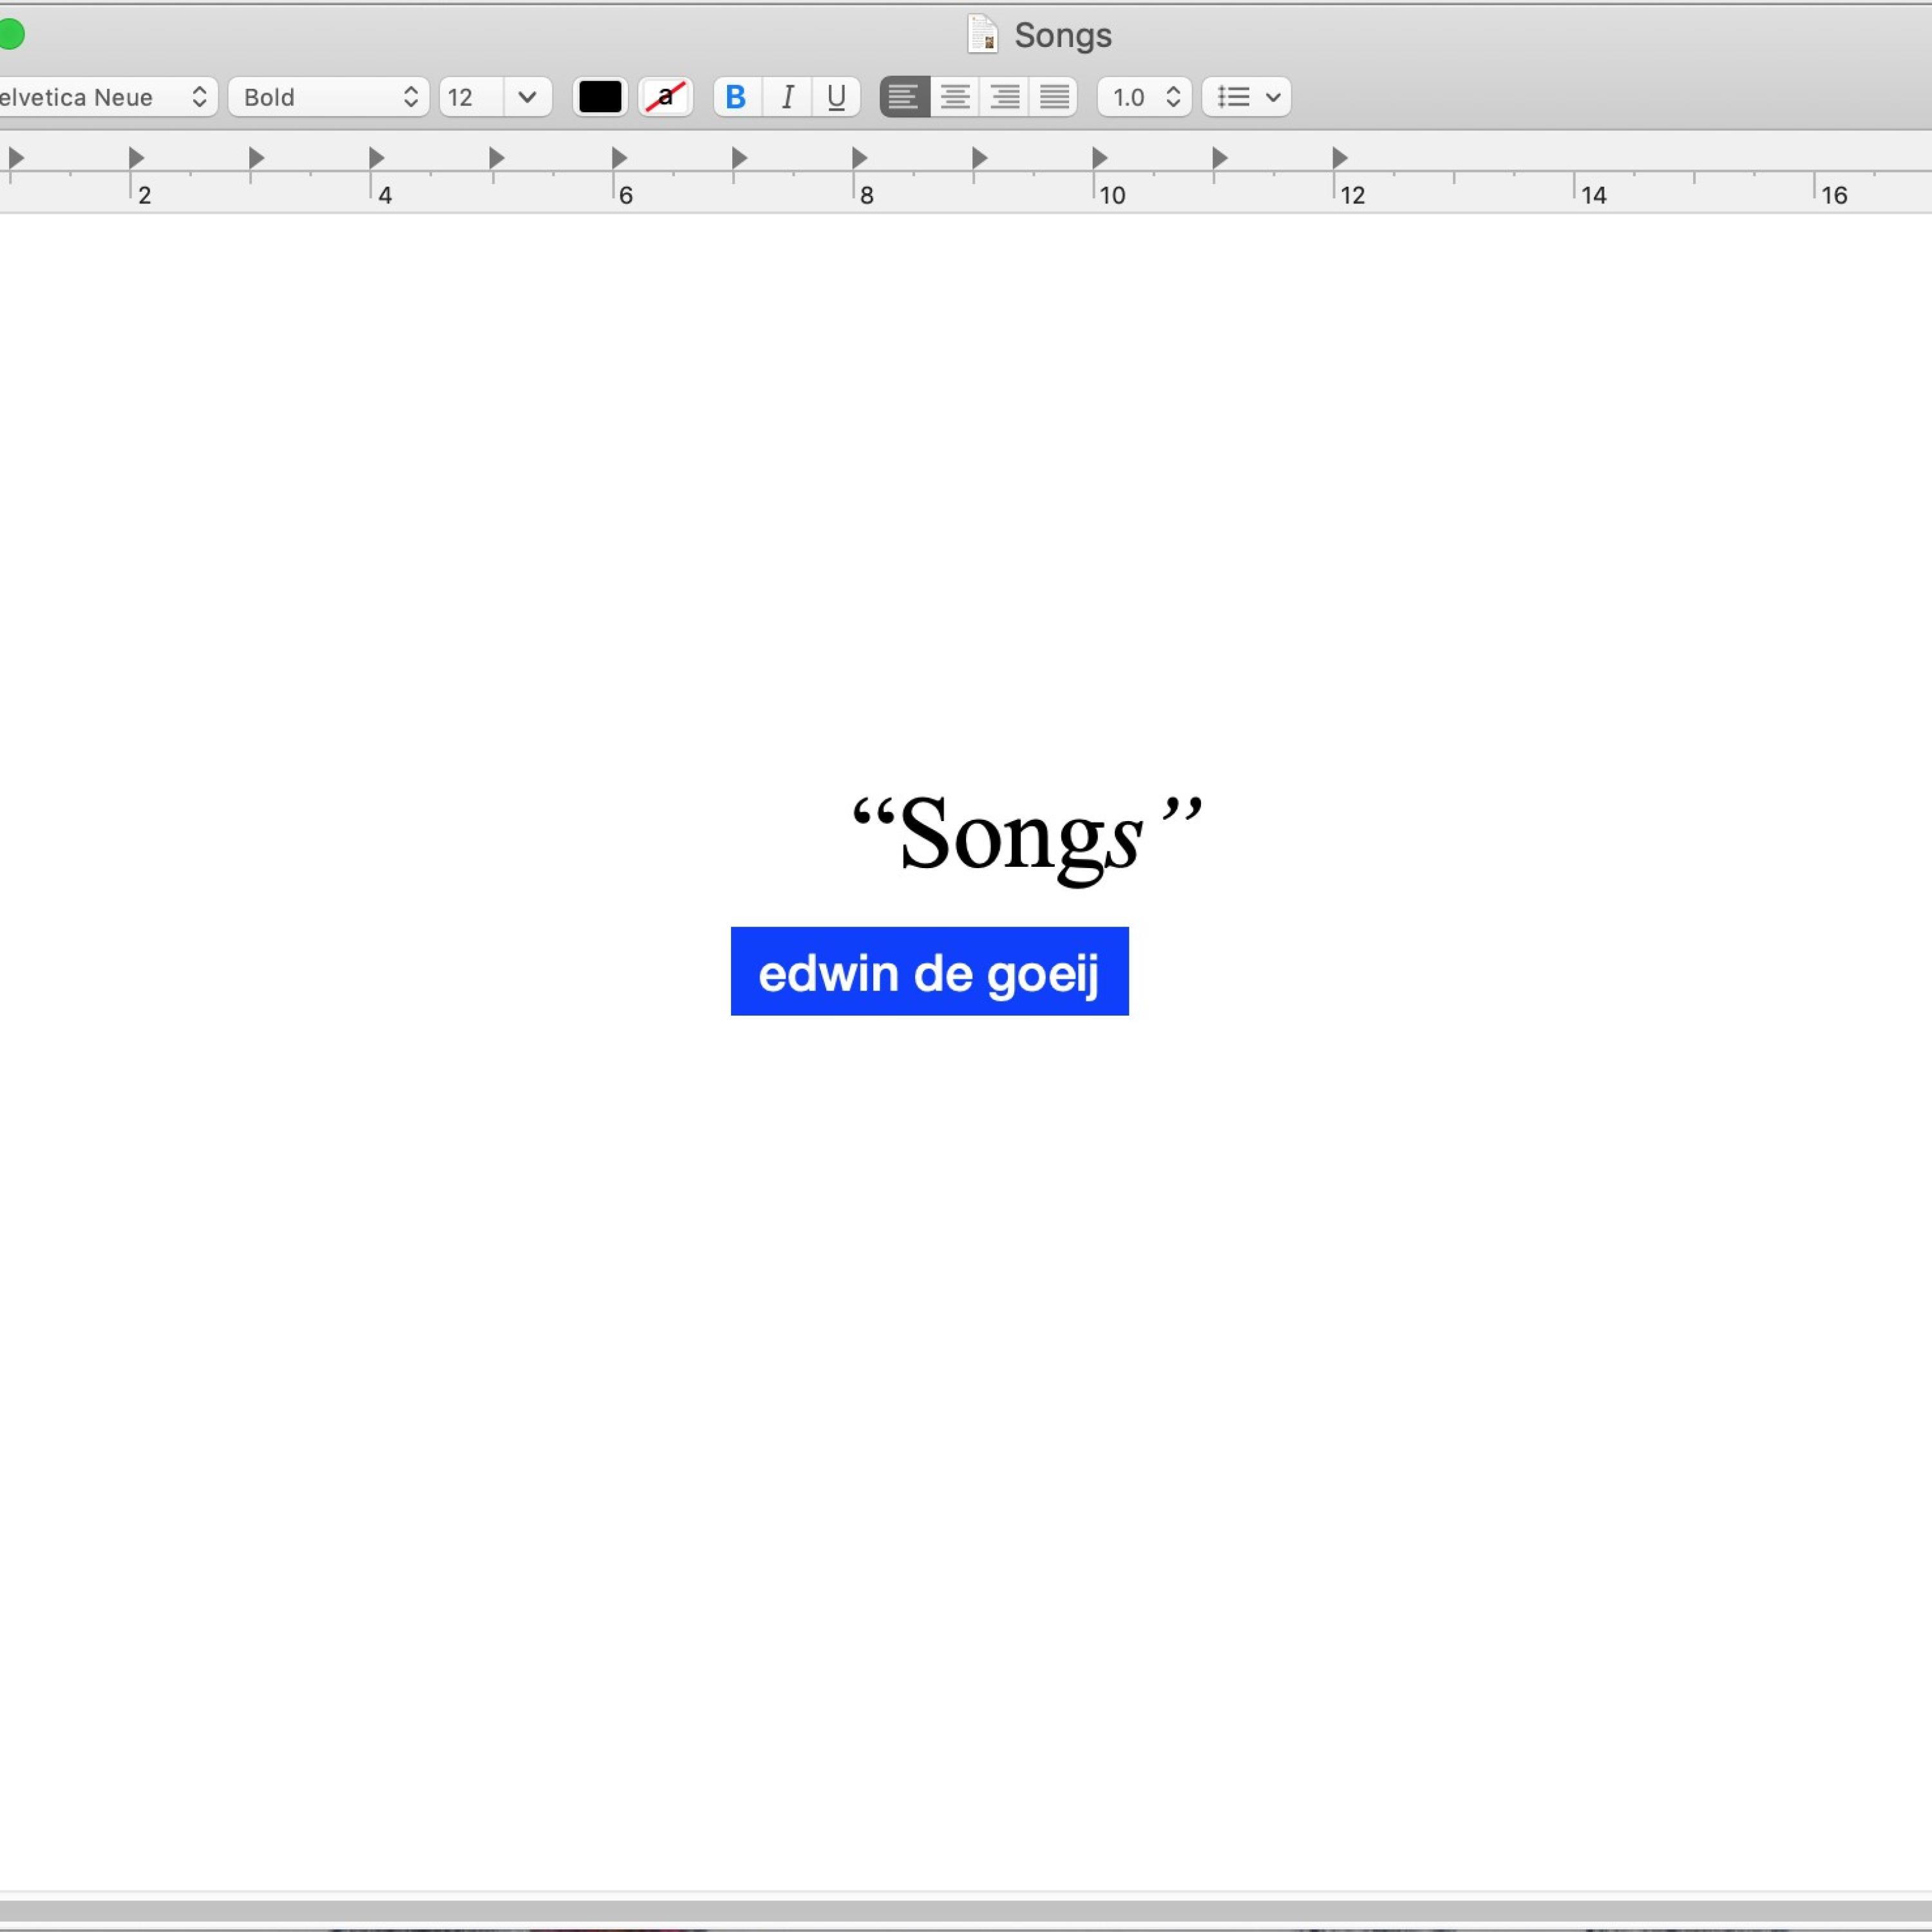Screen dimensions: 1932x1932
Task: Open text background color picker
Action: [x=665, y=97]
